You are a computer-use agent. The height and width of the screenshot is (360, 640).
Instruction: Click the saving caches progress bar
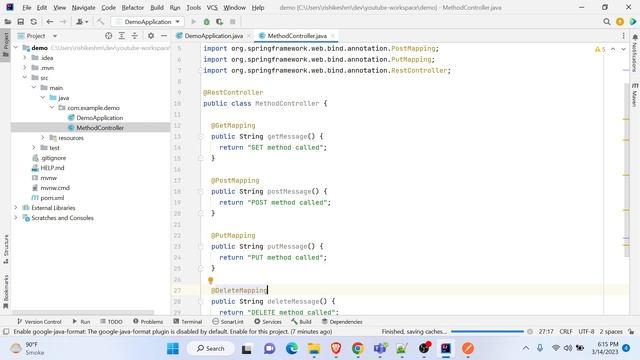[x=487, y=332]
